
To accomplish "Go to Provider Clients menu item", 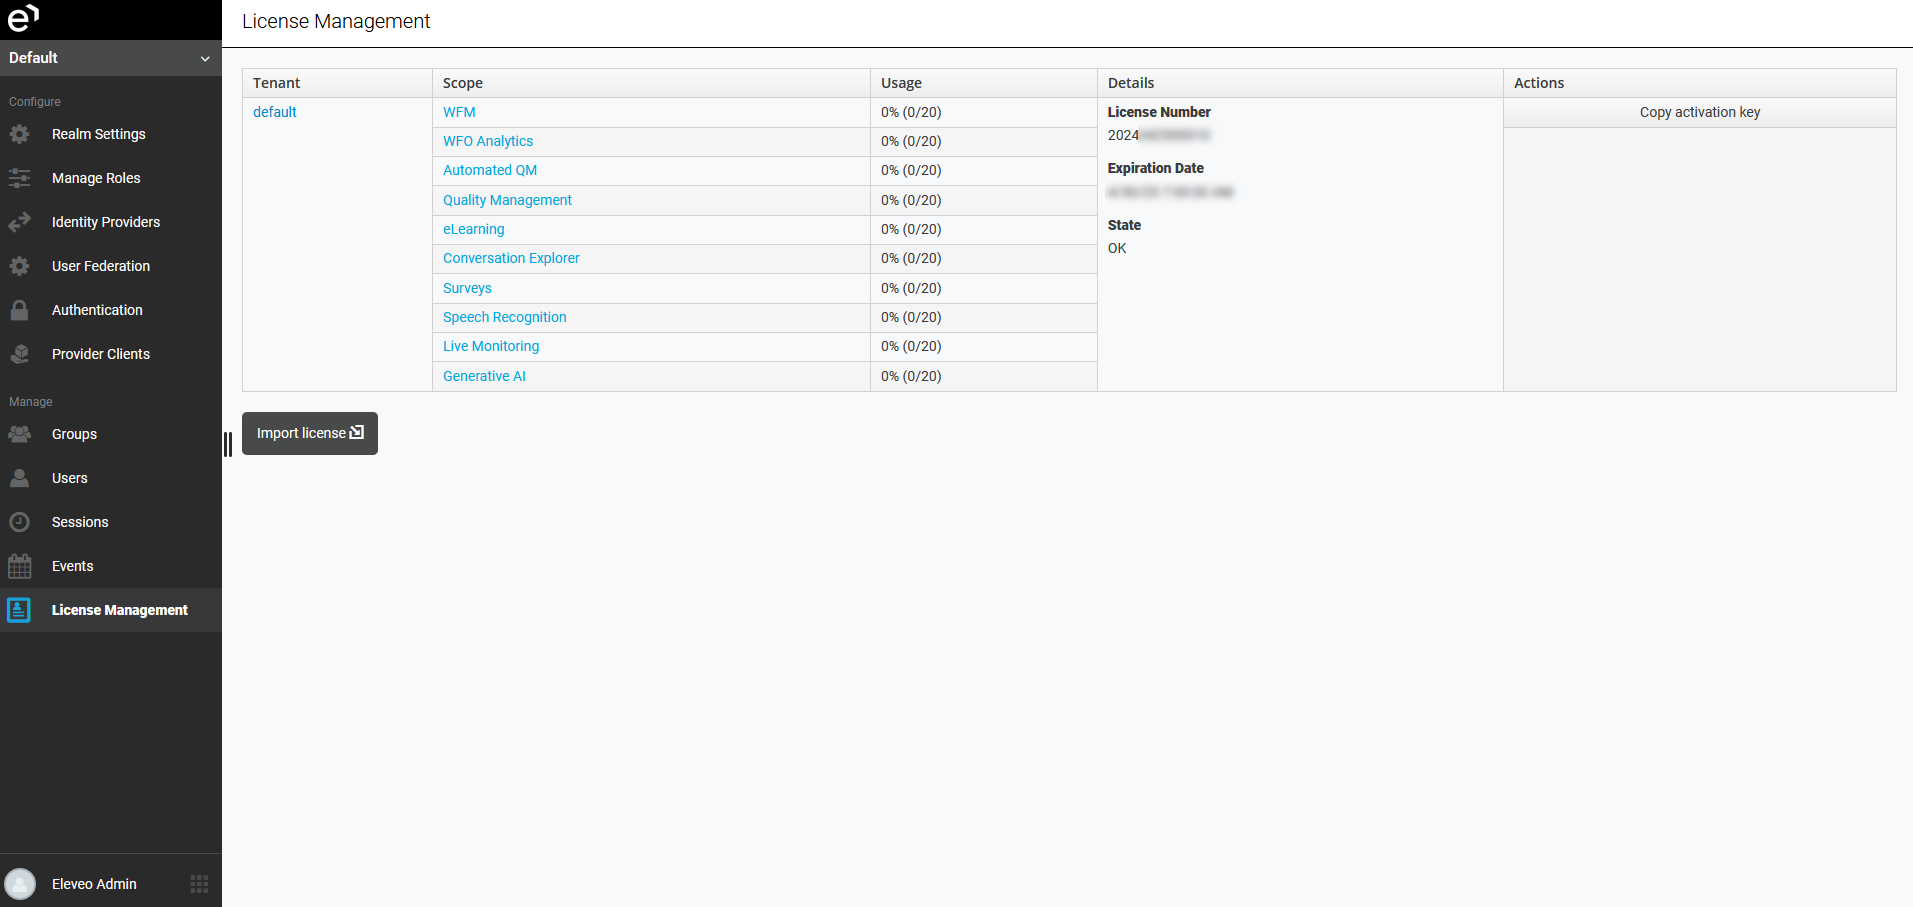I will [101, 354].
